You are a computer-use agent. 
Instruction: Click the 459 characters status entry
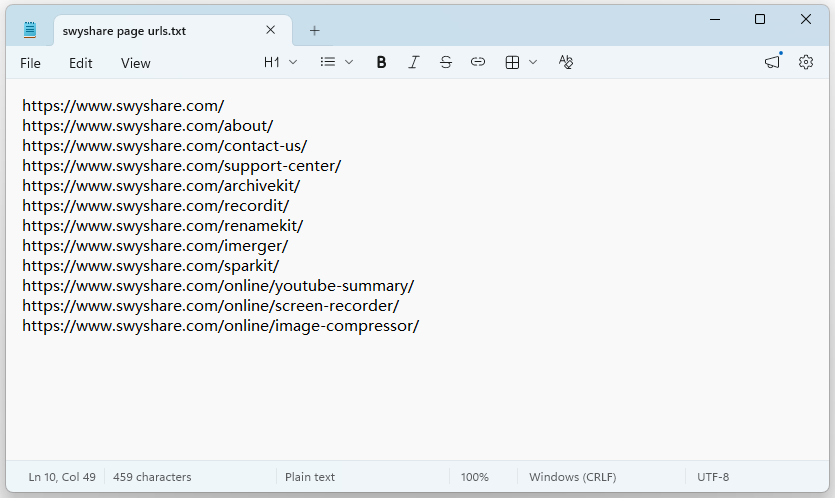pyautogui.click(x=152, y=477)
